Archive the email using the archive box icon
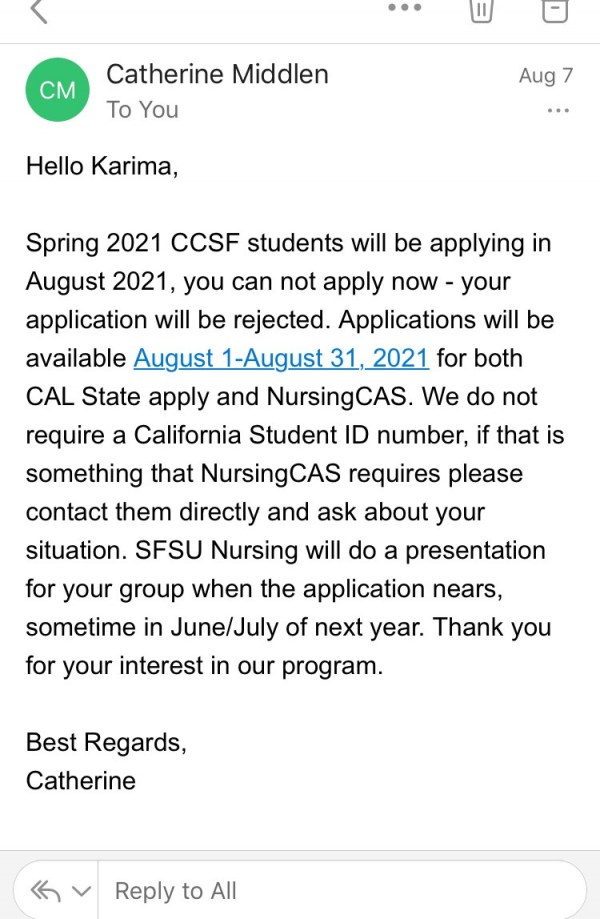This screenshot has width=600, height=919. [x=555, y=11]
